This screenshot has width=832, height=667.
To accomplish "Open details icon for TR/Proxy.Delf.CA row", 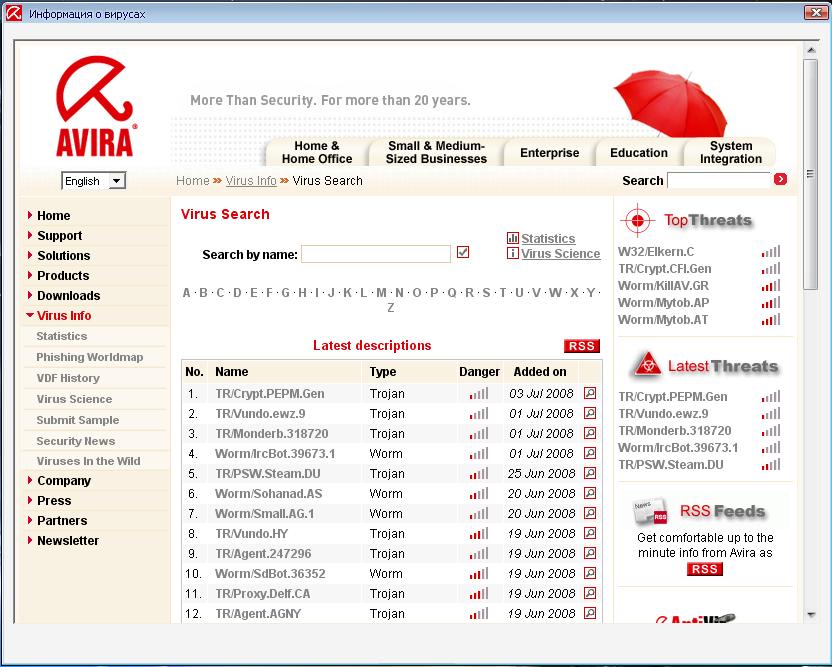I will pos(590,593).
